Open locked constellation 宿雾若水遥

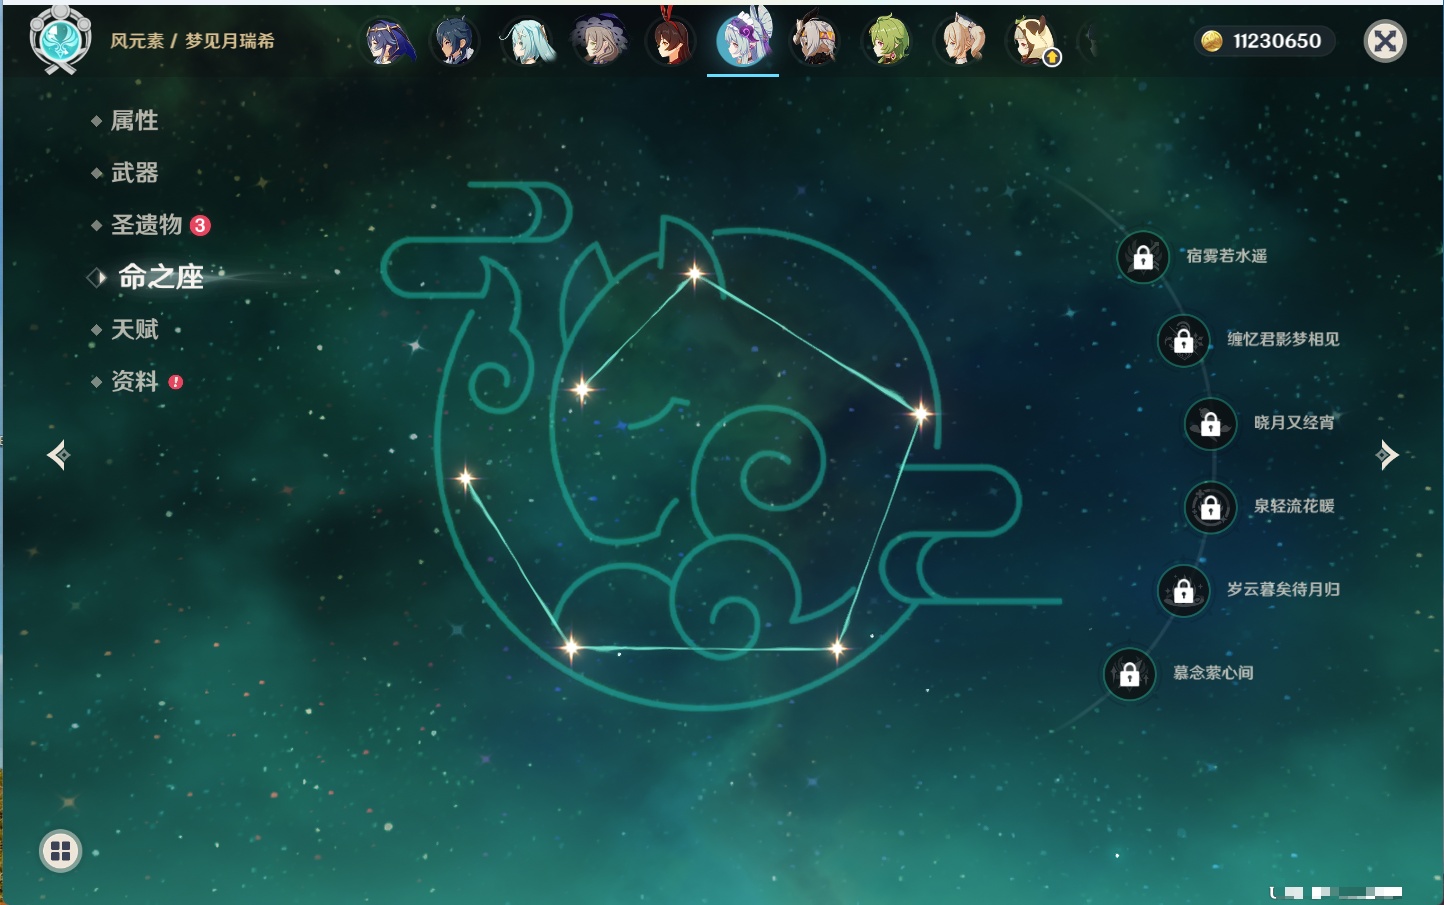(x=1143, y=257)
